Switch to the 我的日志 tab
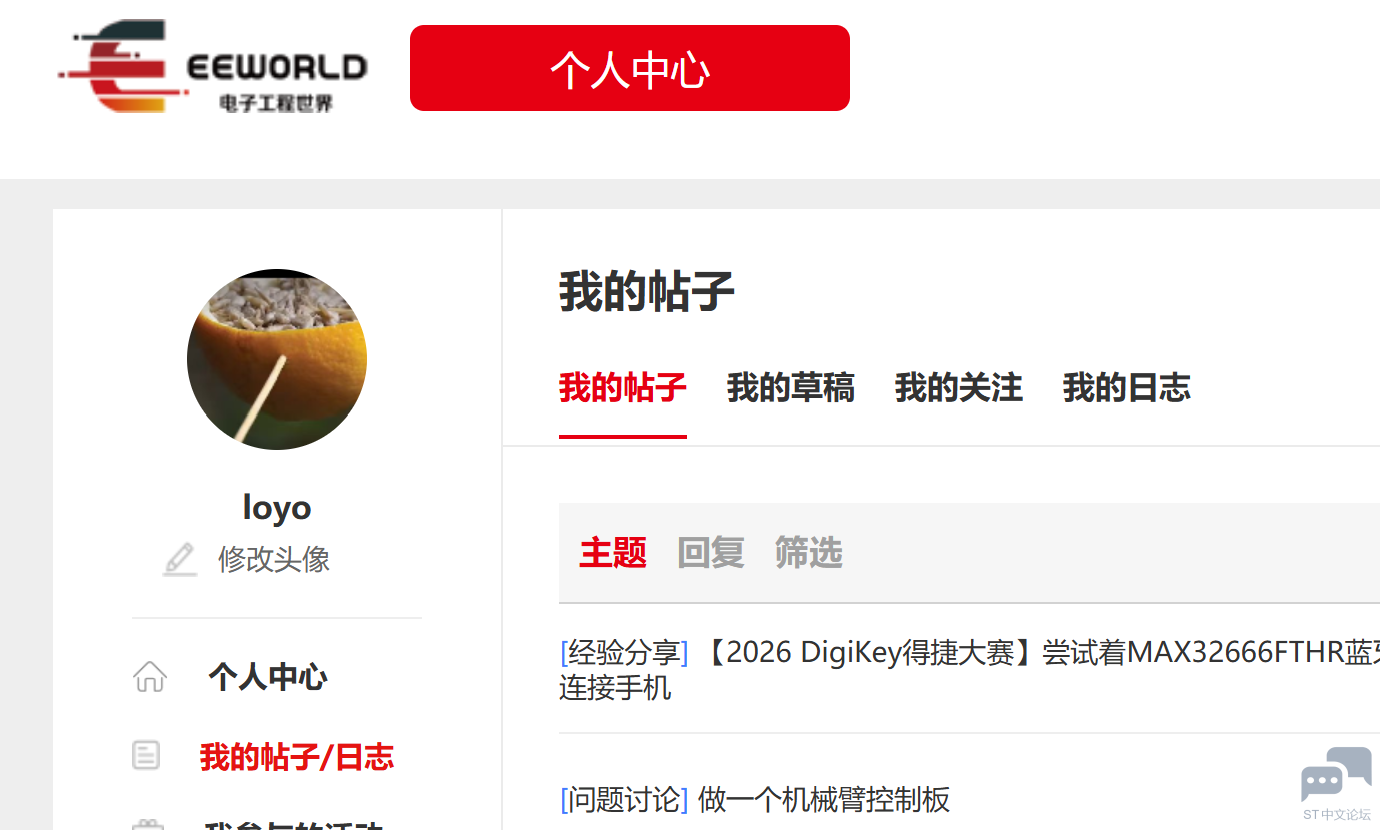Viewport: 1380px width, 830px height. (1127, 388)
